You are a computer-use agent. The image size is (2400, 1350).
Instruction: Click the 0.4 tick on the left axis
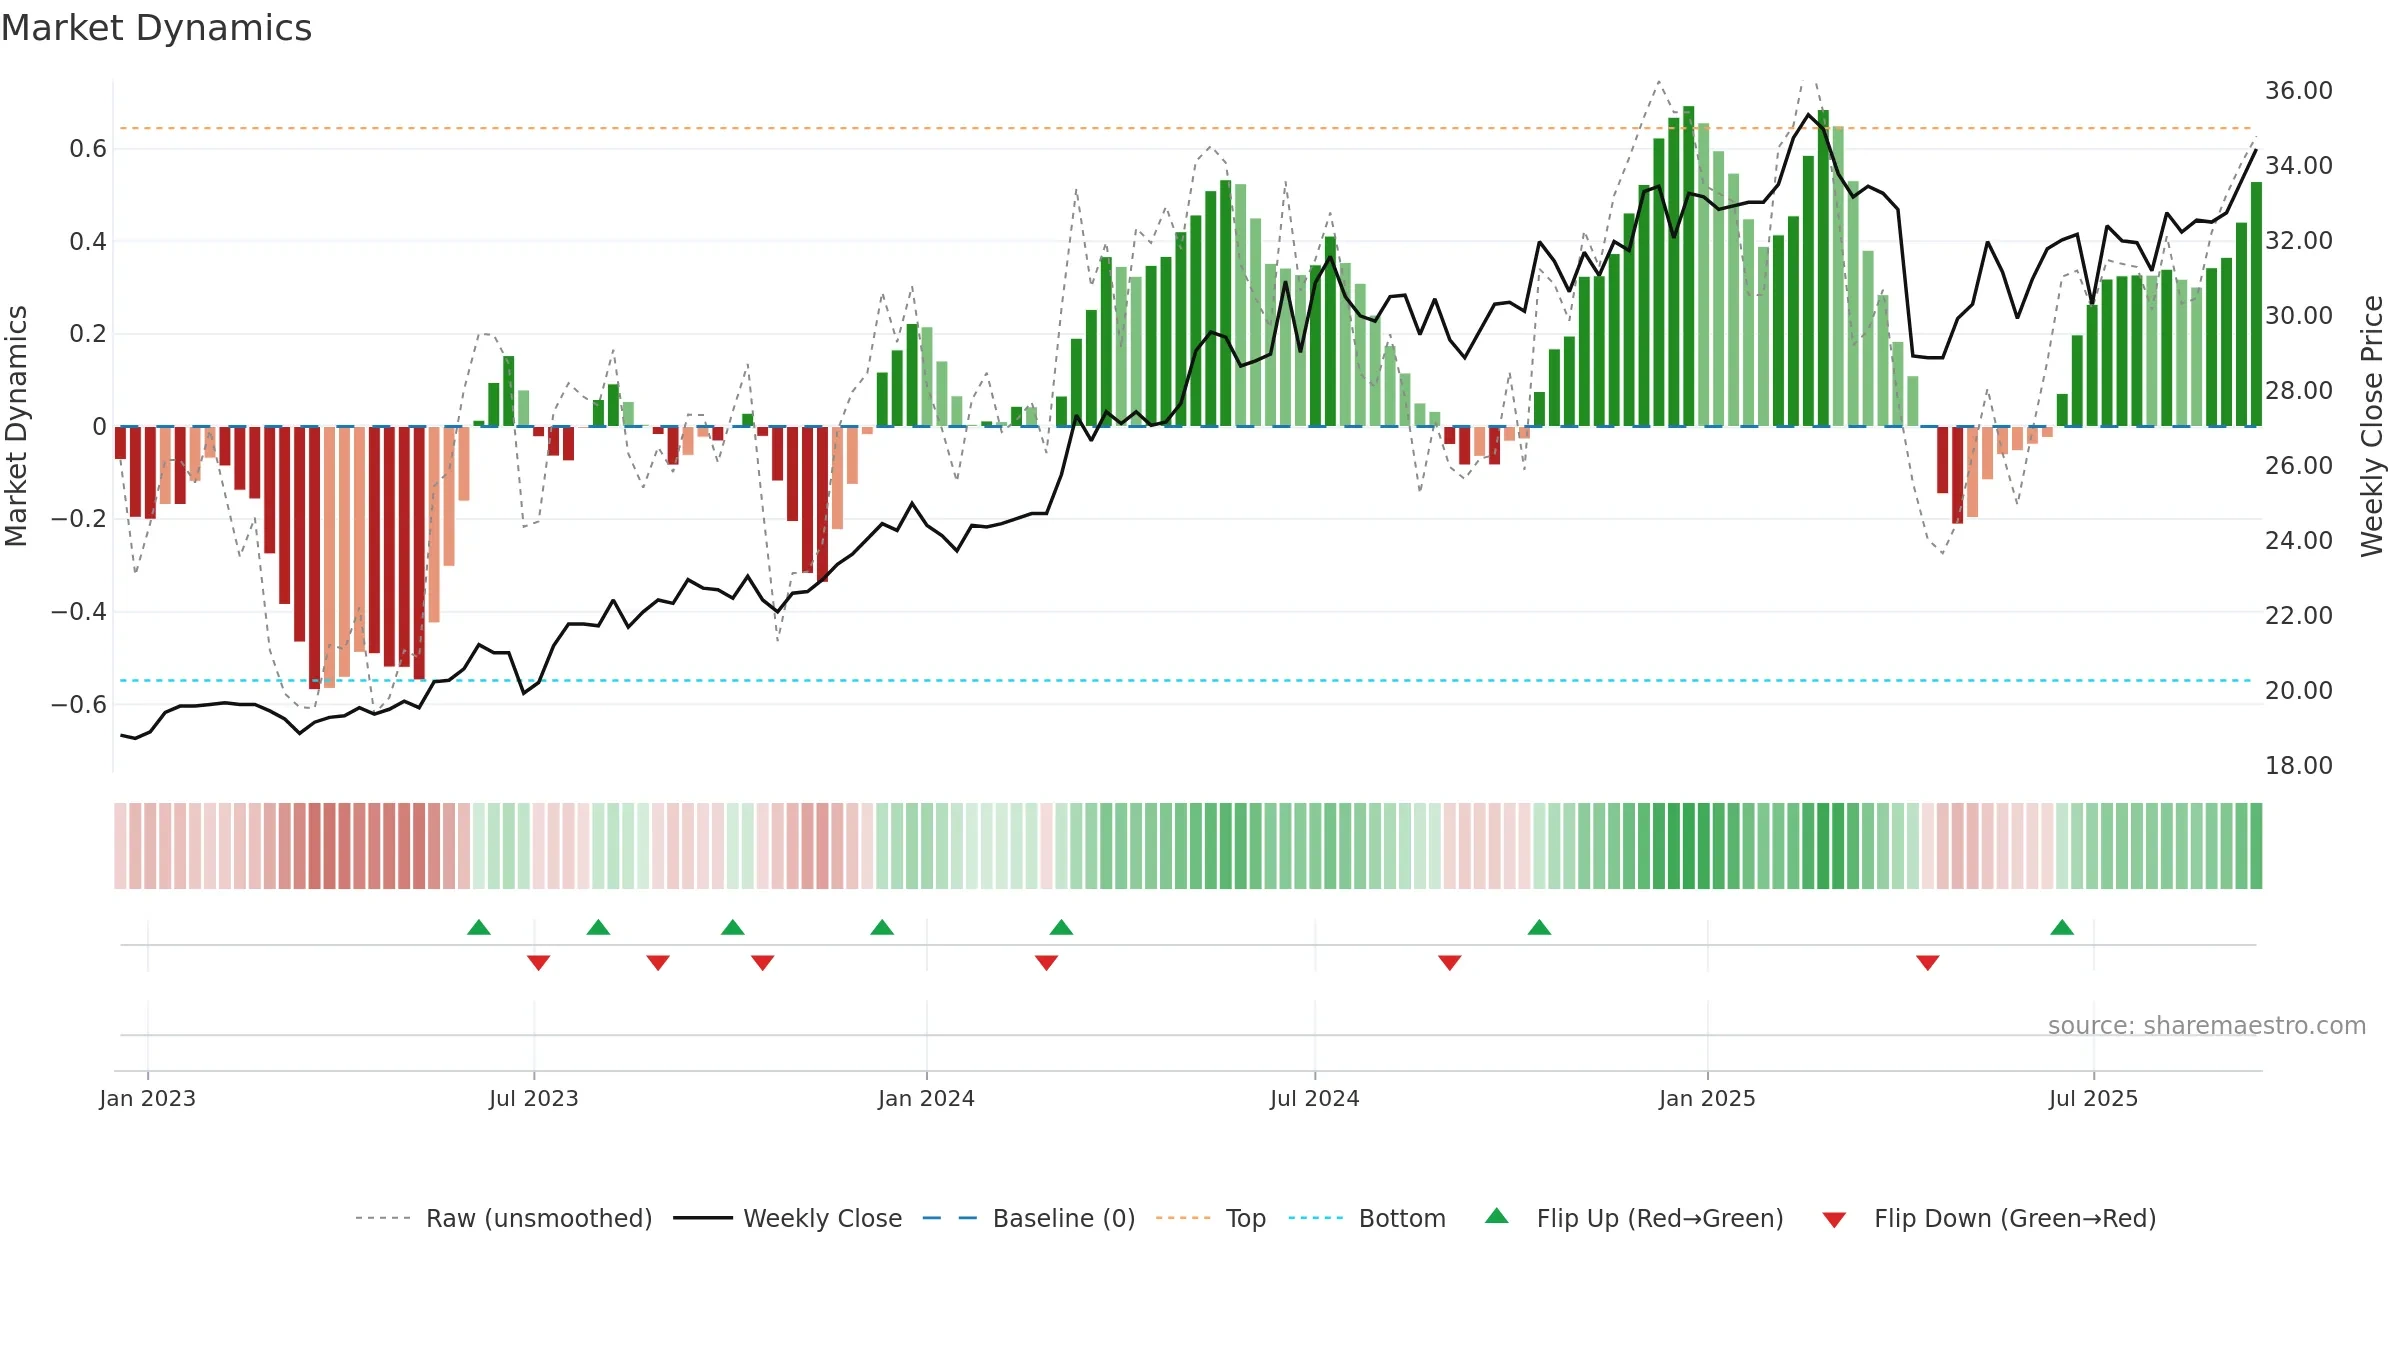coord(88,241)
